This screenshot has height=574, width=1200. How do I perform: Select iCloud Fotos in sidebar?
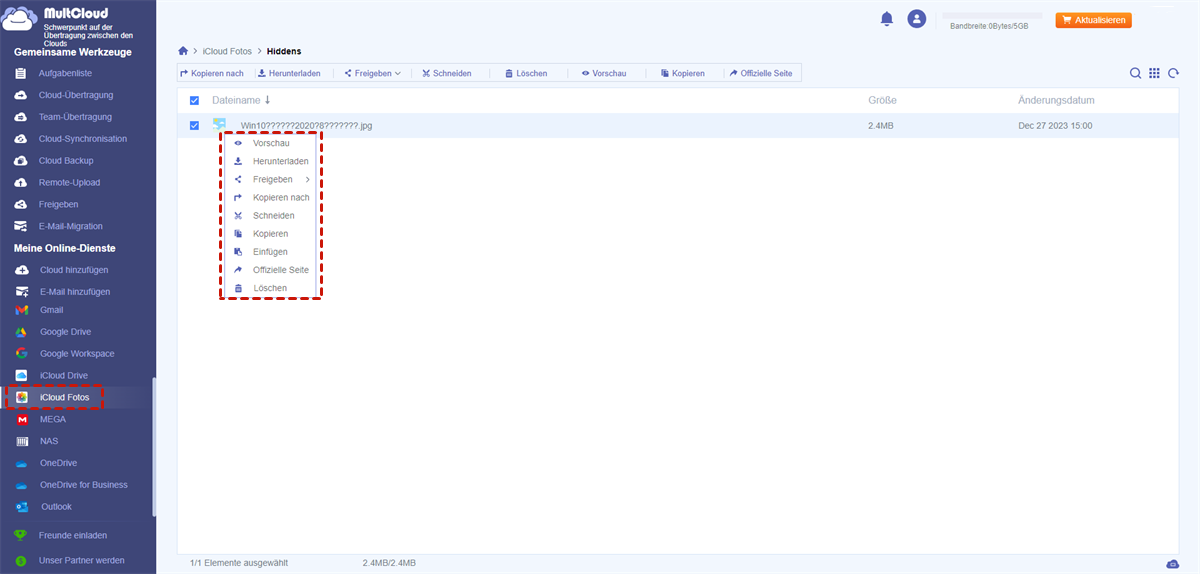coord(64,398)
